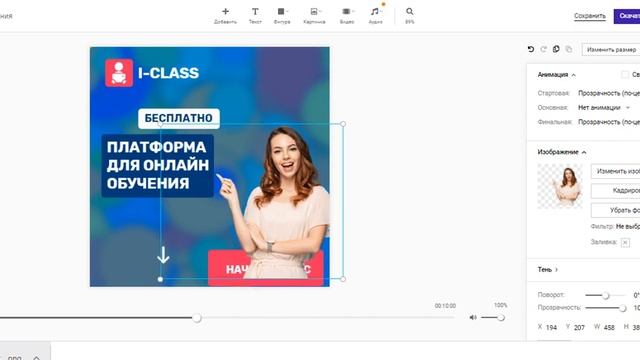Click the Кадрировать button

coord(616,191)
